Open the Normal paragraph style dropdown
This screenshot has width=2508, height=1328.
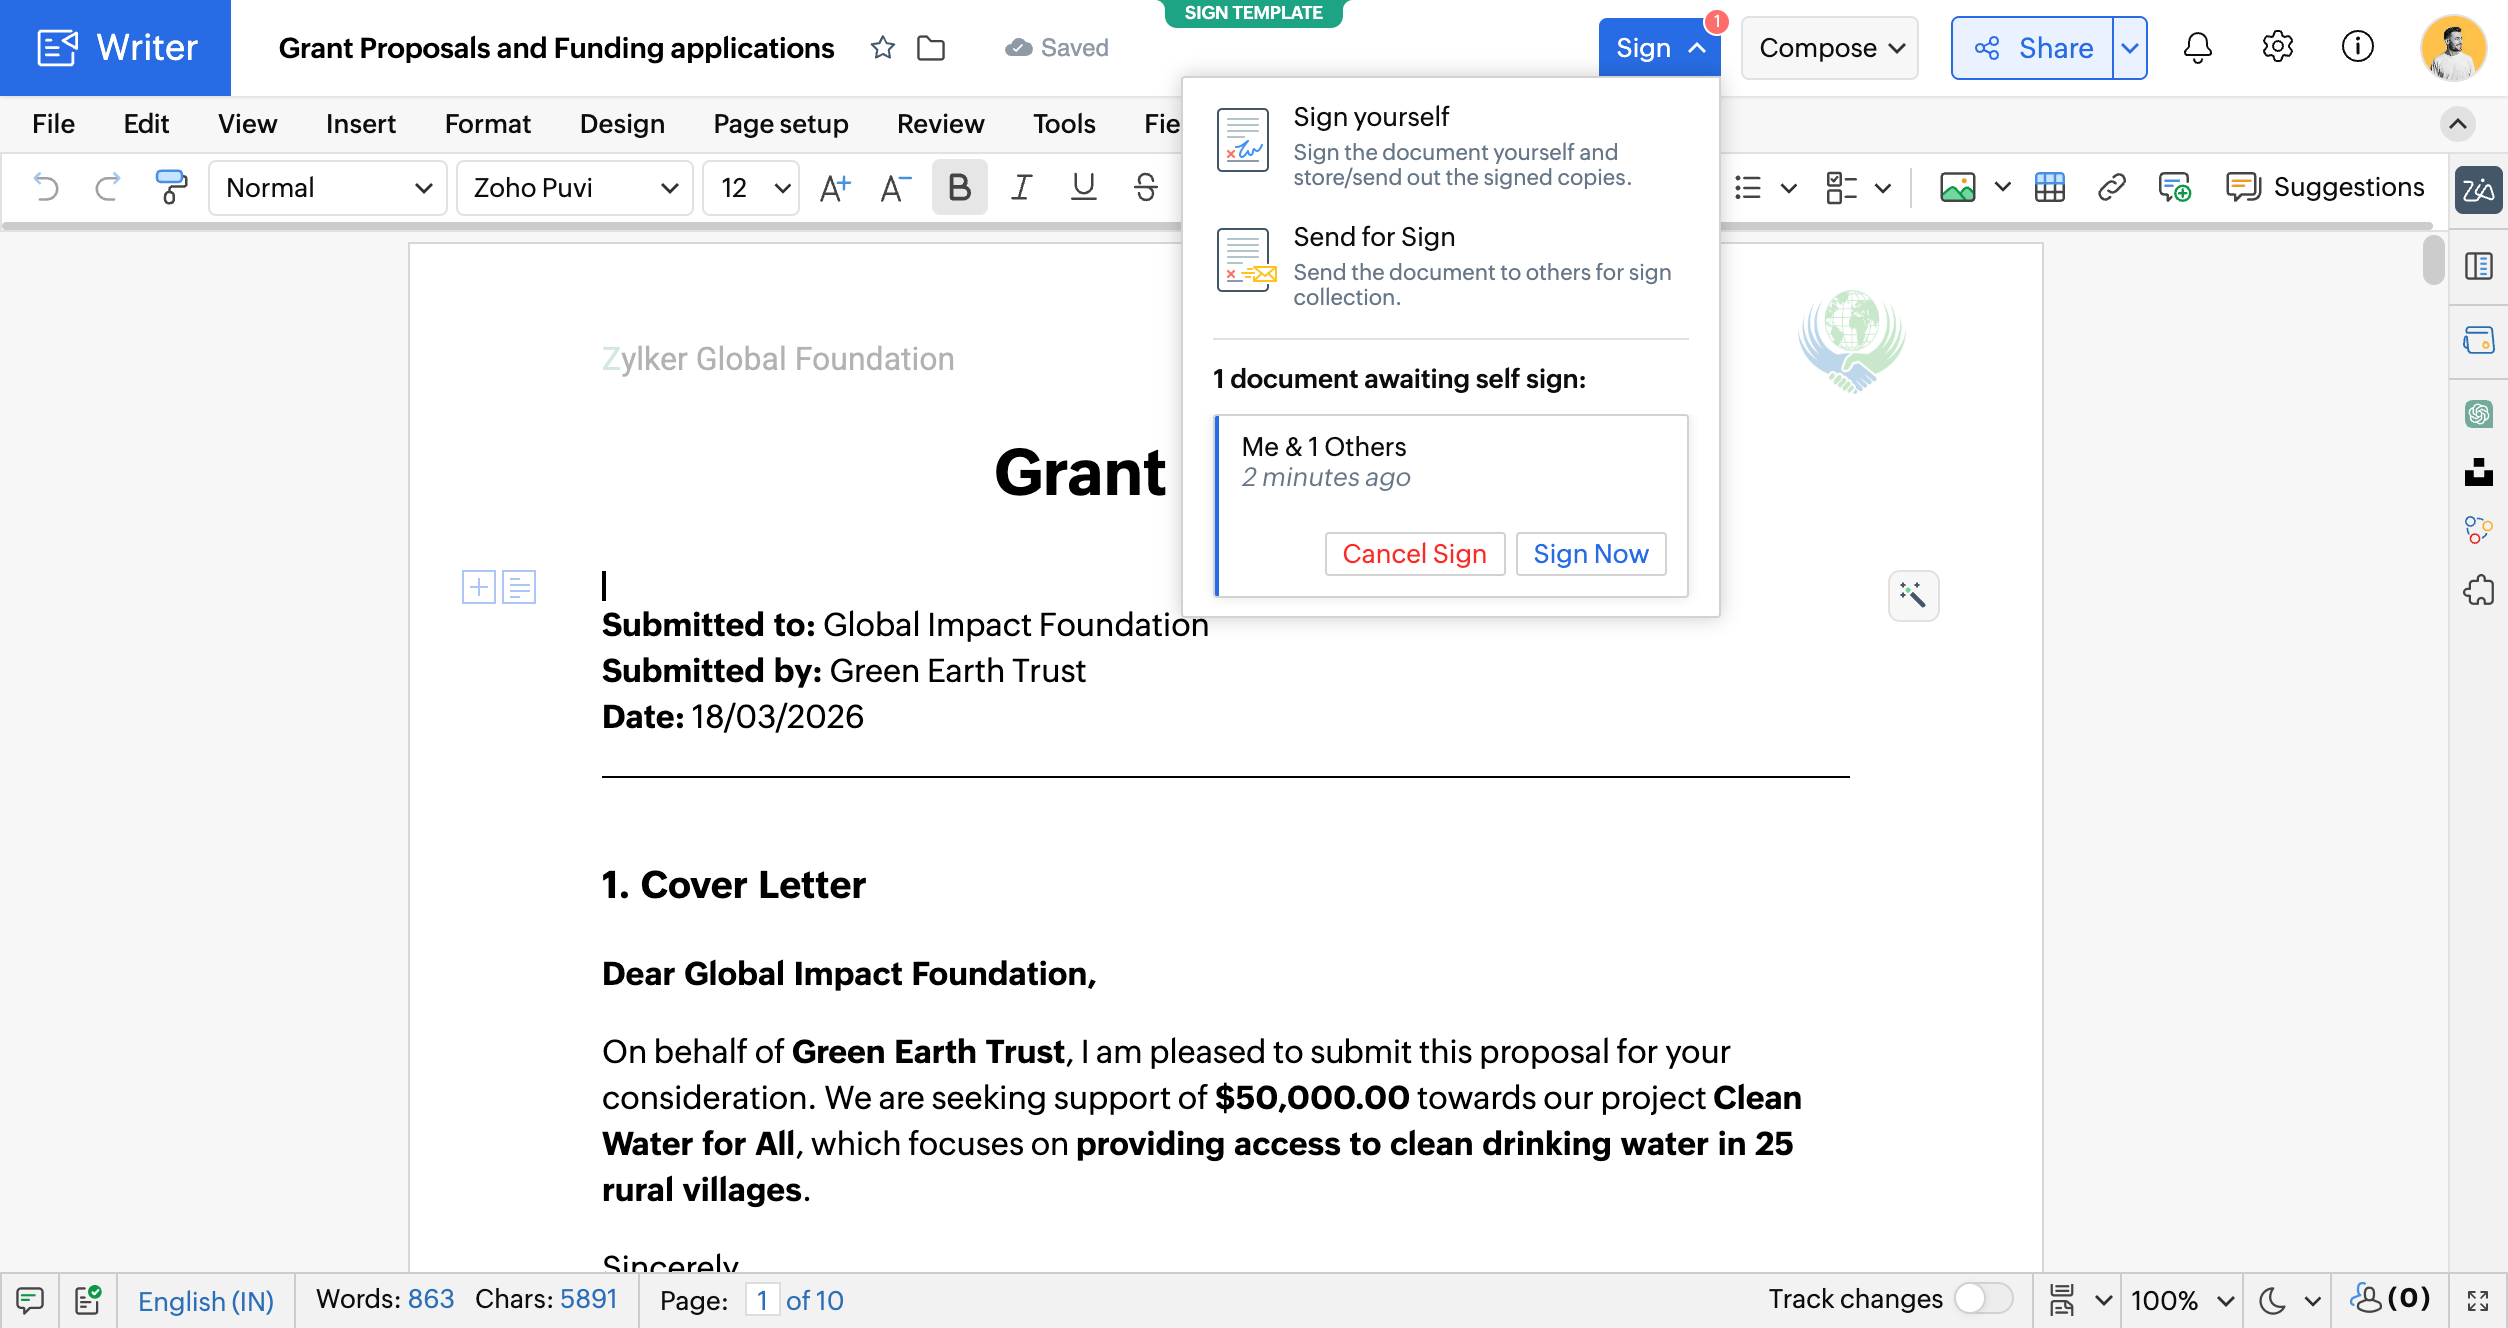(x=328, y=187)
